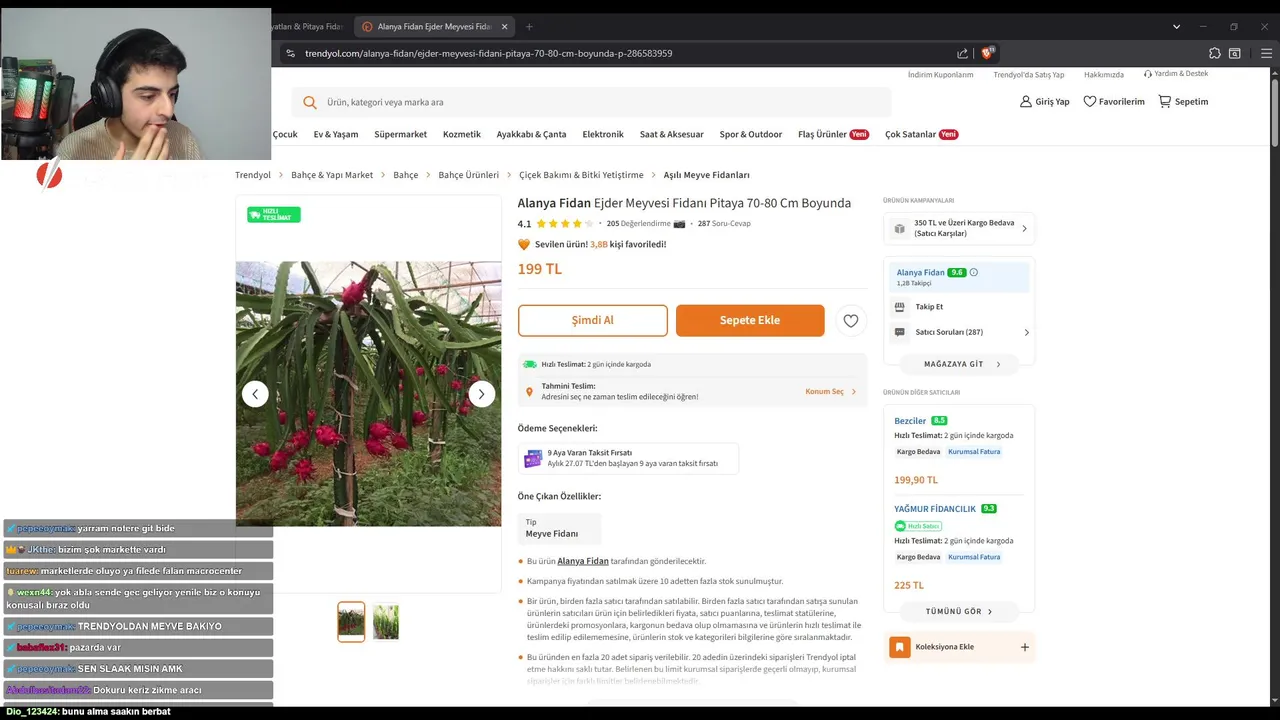Toggle the browser sidebar panel icon

[x=1235, y=53]
